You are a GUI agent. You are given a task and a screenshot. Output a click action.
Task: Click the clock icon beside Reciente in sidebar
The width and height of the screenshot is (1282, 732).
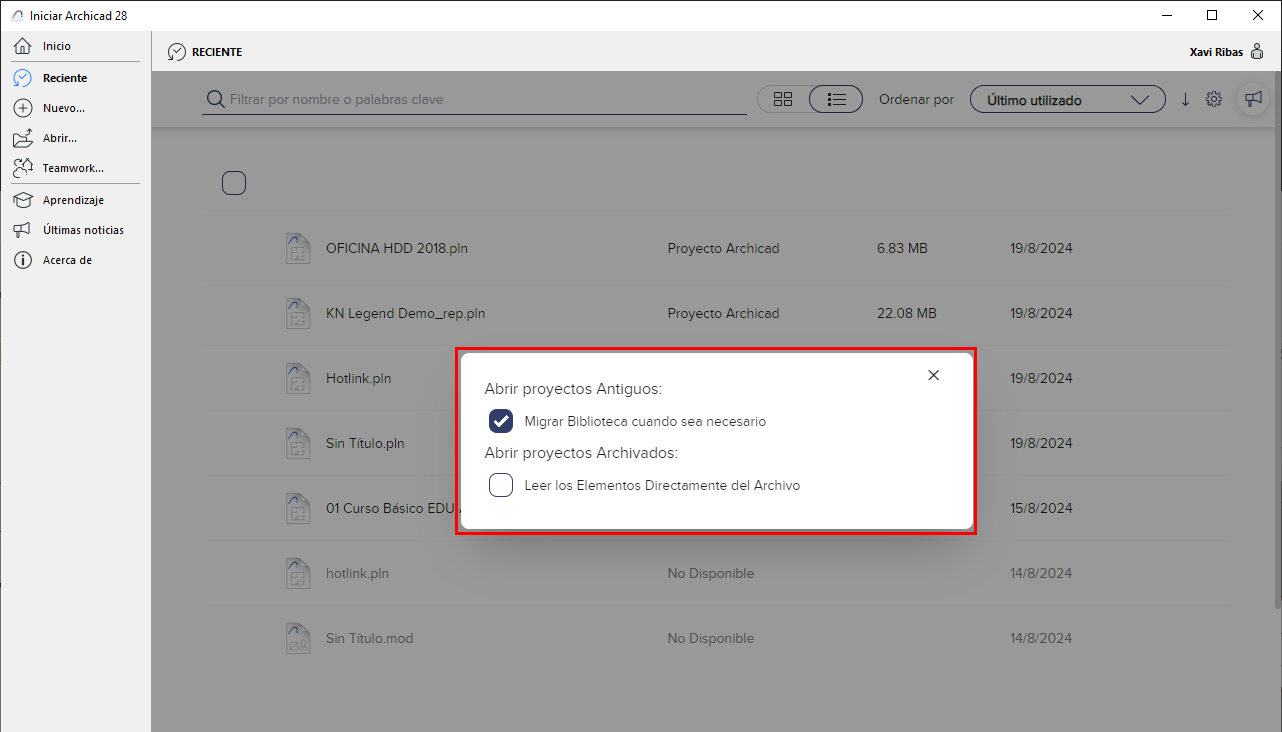coord(23,78)
